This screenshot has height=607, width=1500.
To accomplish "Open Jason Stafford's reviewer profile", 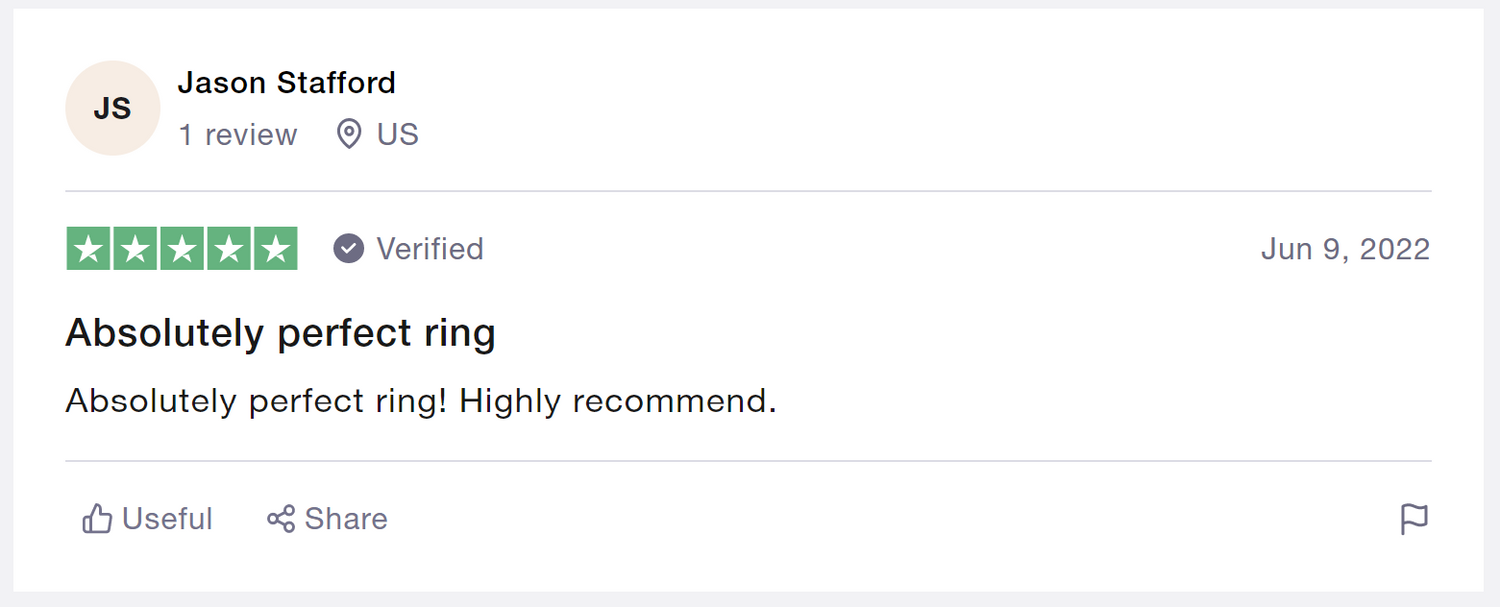I will click(286, 83).
